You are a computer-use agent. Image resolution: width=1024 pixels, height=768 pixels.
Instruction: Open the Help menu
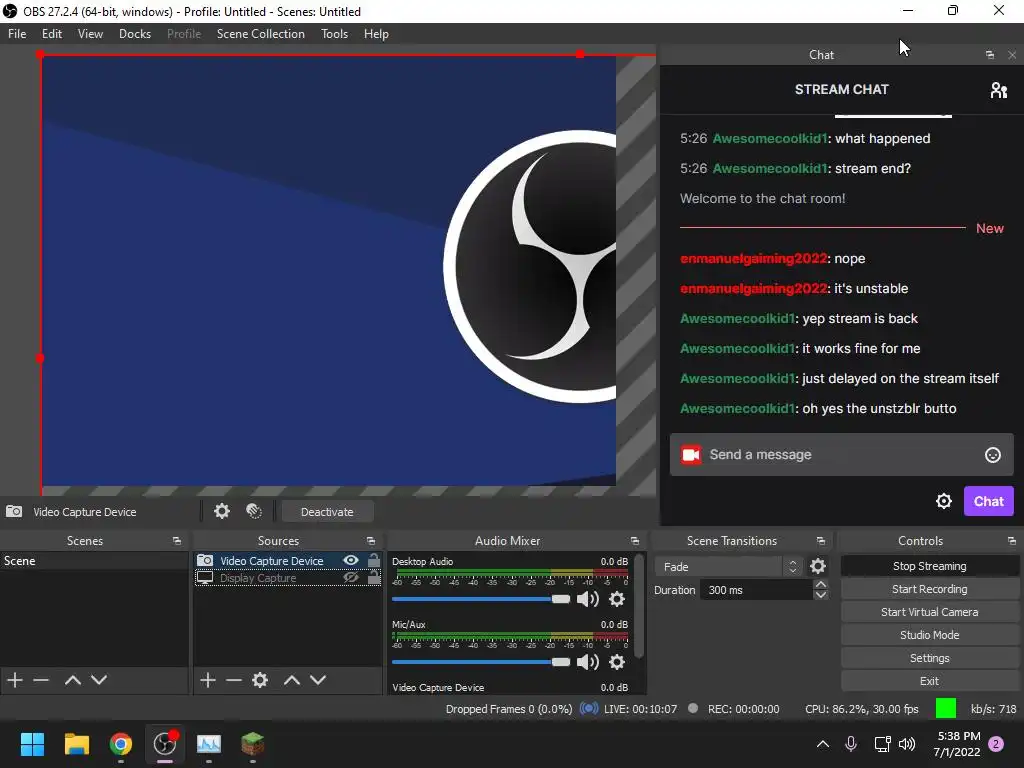(x=376, y=34)
